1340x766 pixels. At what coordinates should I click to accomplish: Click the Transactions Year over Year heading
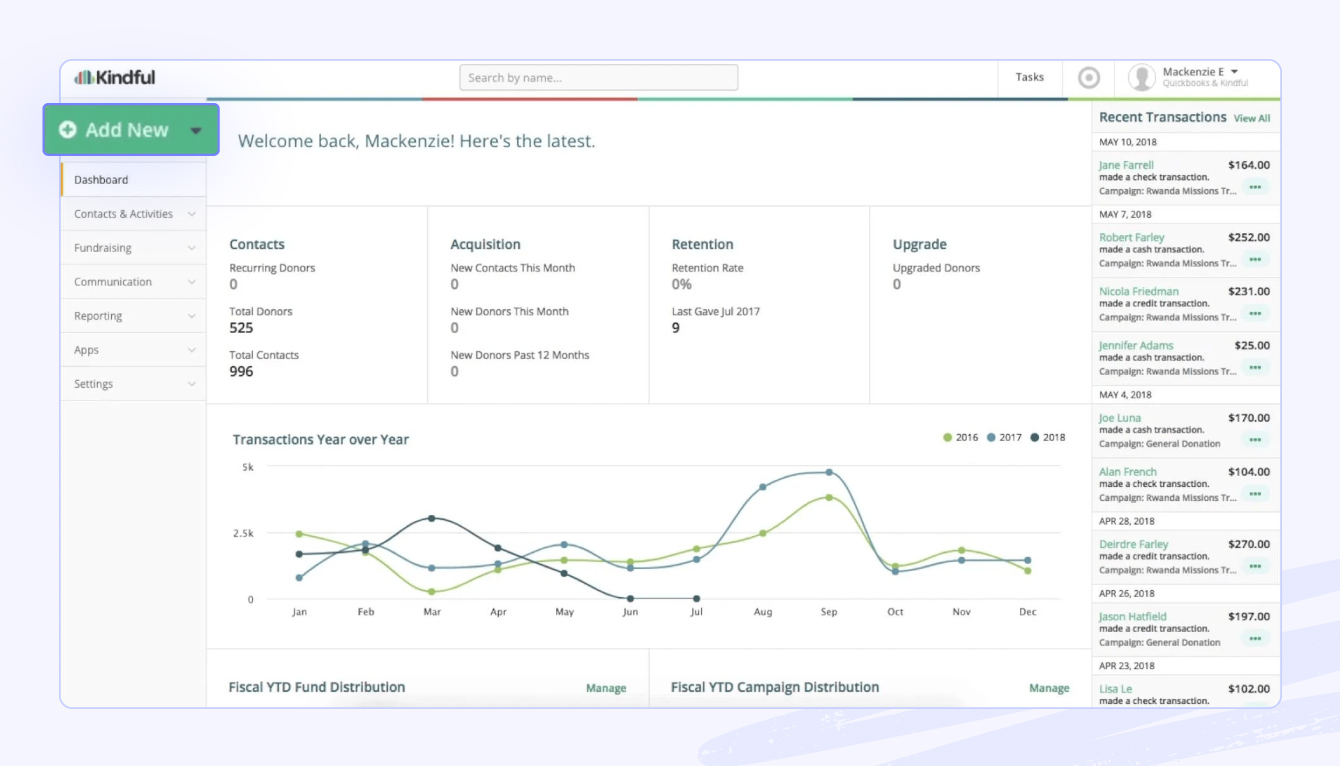(x=321, y=440)
